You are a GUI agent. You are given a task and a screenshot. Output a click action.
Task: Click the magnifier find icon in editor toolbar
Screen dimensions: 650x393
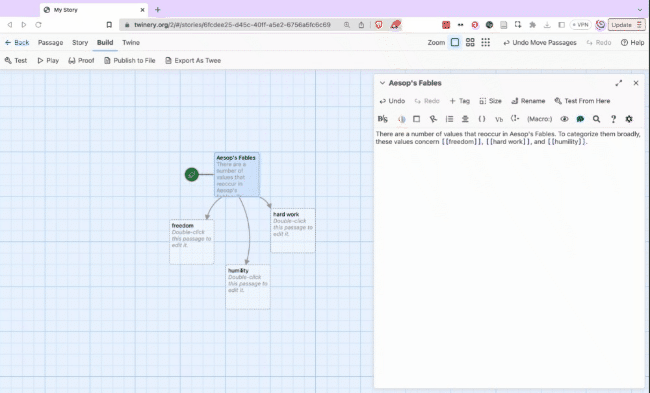[596, 119]
